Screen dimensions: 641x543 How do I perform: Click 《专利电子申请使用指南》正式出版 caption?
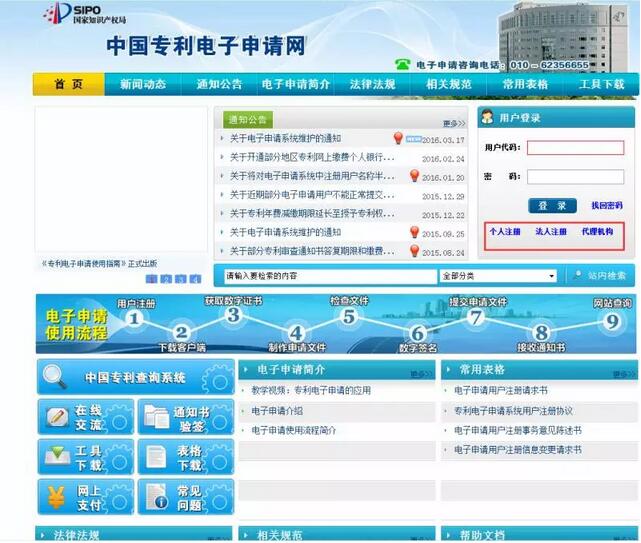pos(99,263)
